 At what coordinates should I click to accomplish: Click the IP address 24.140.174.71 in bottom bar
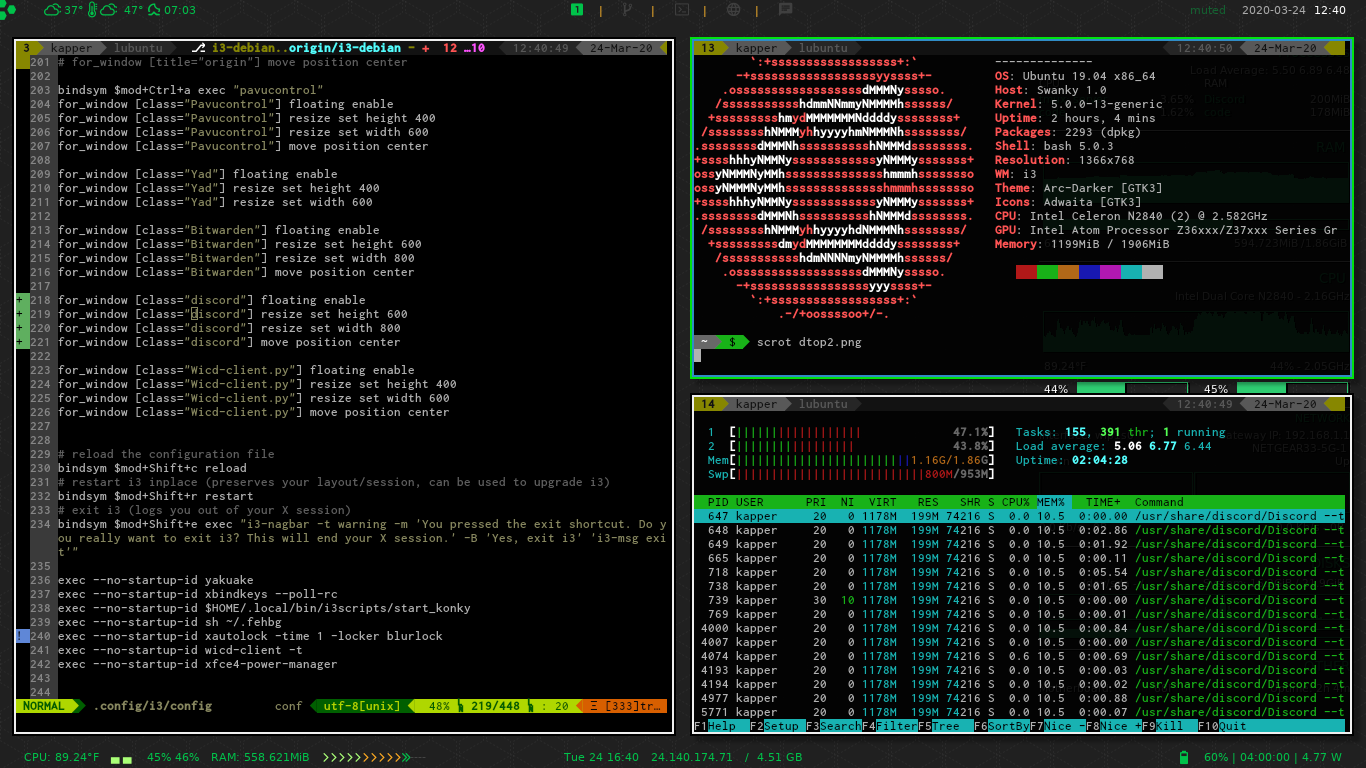692,758
